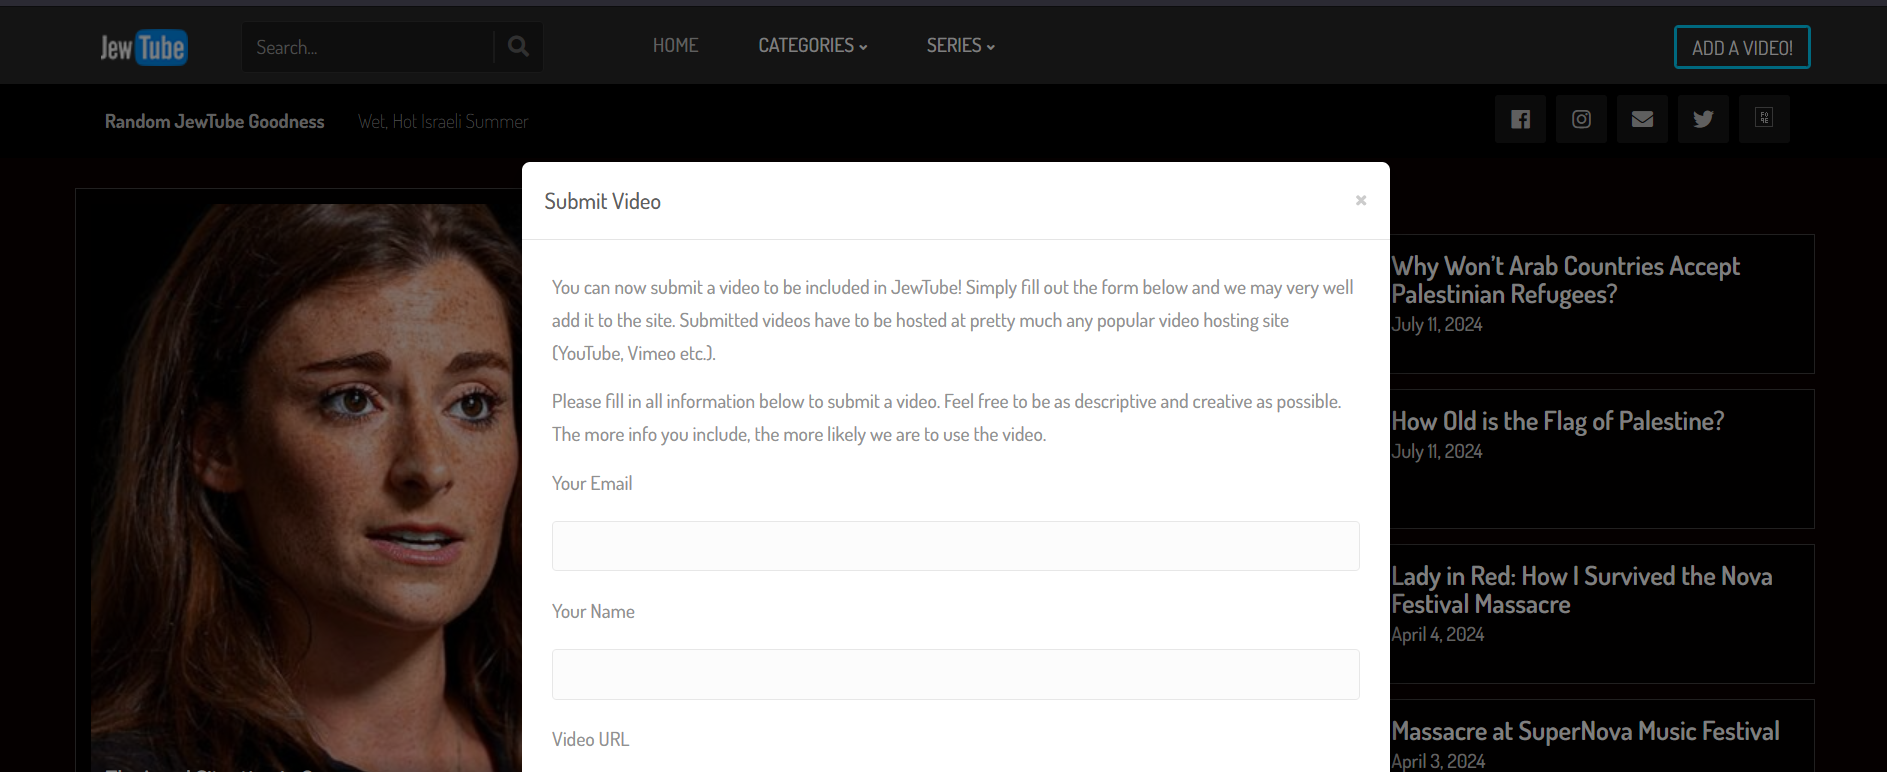This screenshot has height=772, width=1887.
Task: Open the Instagram social icon
Action: click(x=1581, y=119)
